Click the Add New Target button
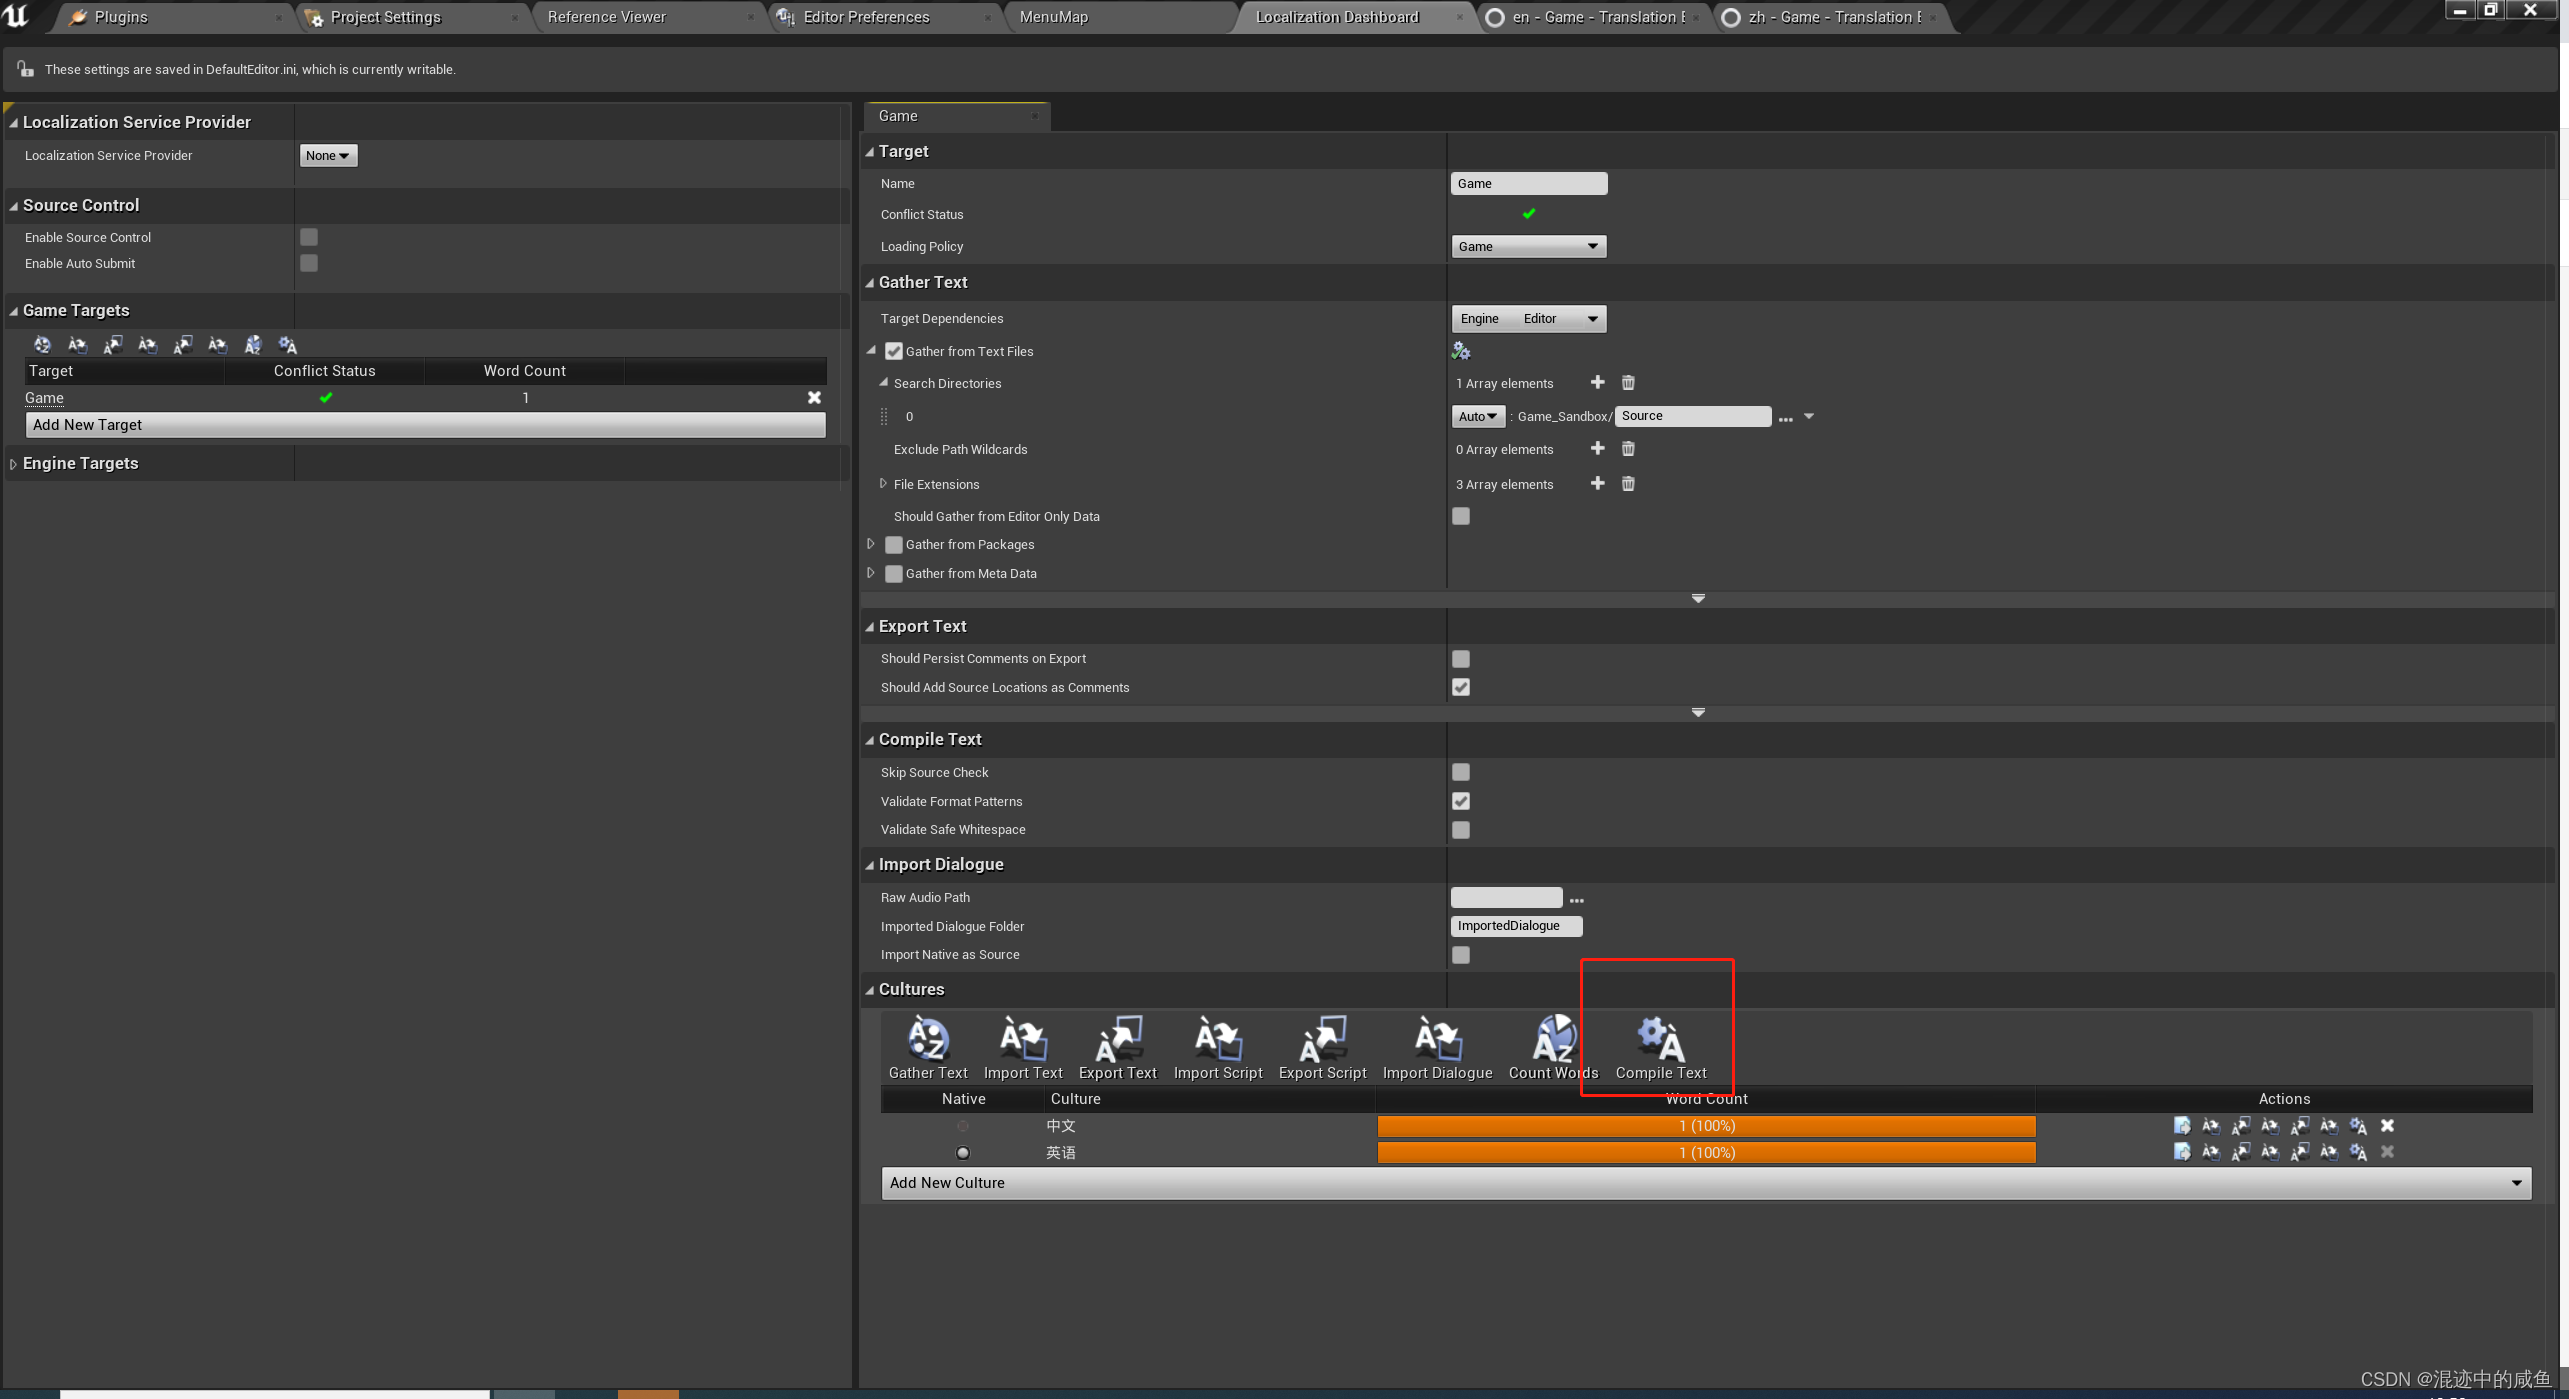The height and width of the screenshot is (1399, 2569). 425,425
